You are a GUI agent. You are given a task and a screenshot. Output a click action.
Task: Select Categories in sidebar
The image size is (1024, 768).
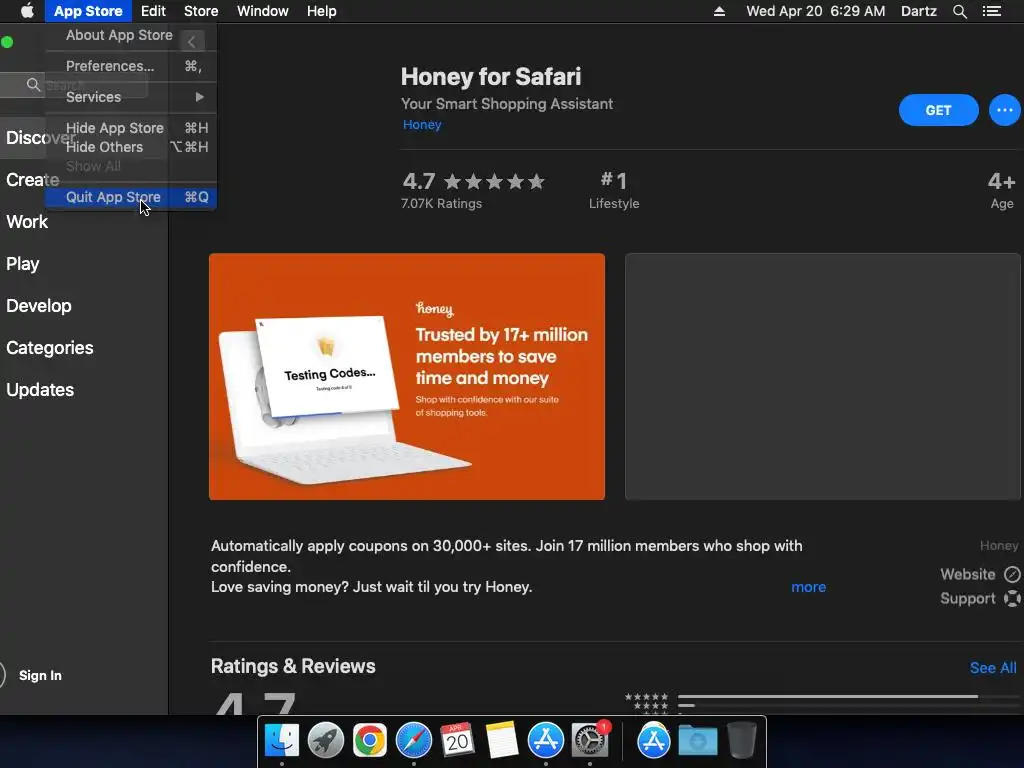[50, 347]
